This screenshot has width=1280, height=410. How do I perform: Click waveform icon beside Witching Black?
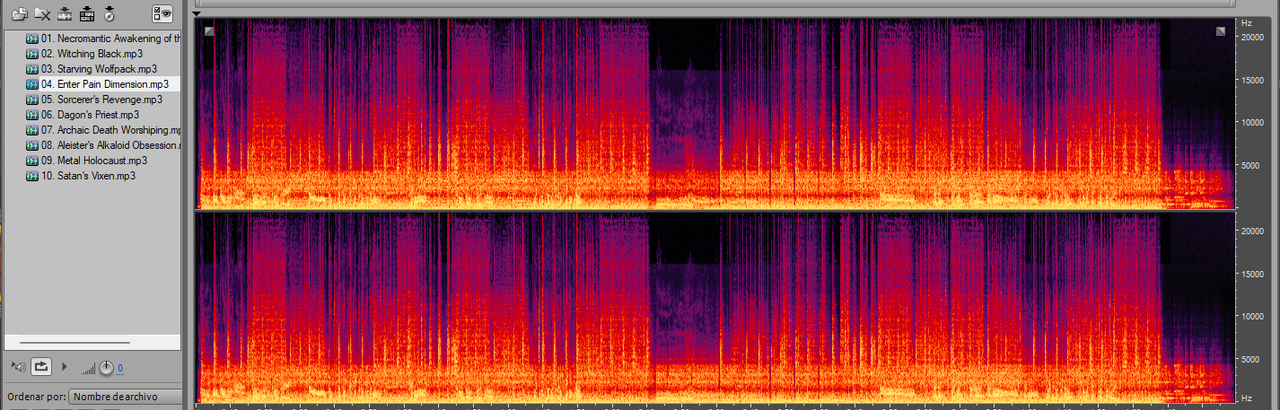(x=32, y=53)
